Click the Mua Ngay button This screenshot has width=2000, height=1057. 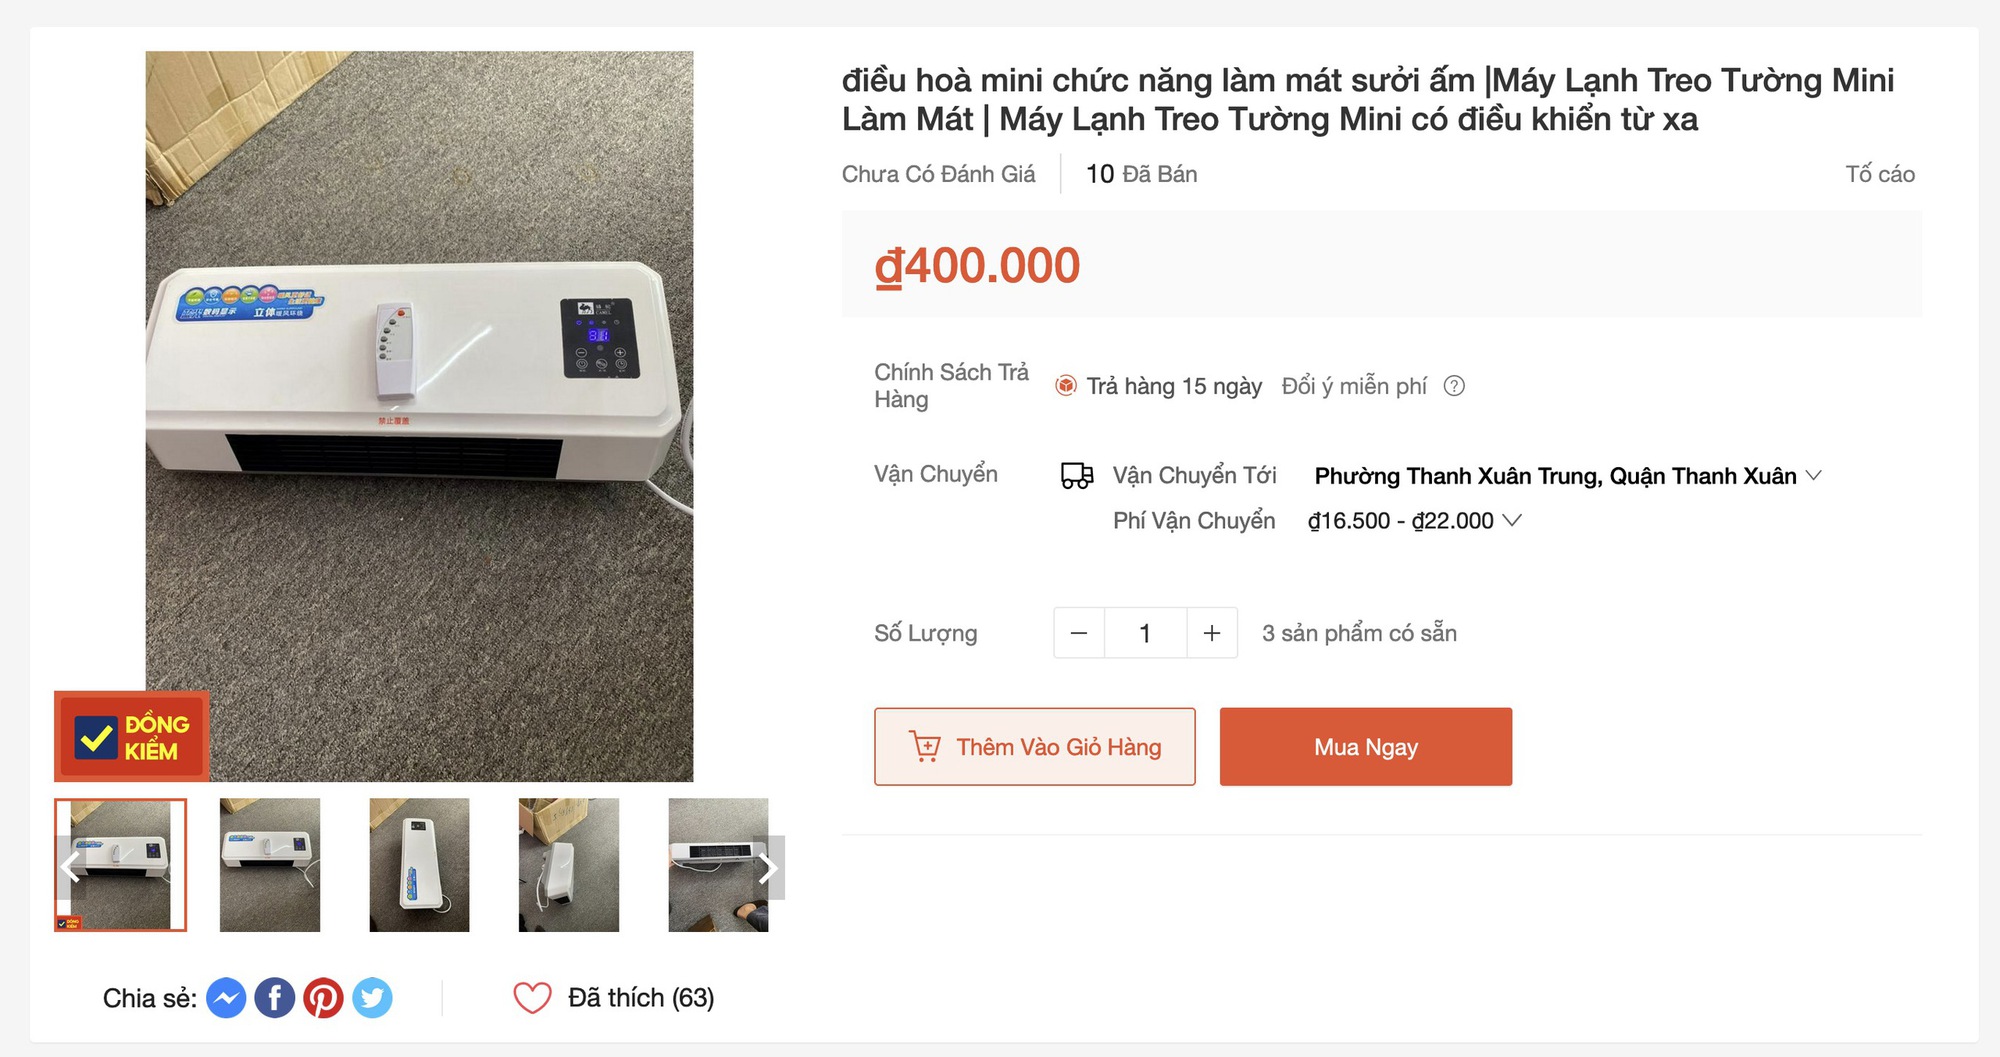point(1364,746)
